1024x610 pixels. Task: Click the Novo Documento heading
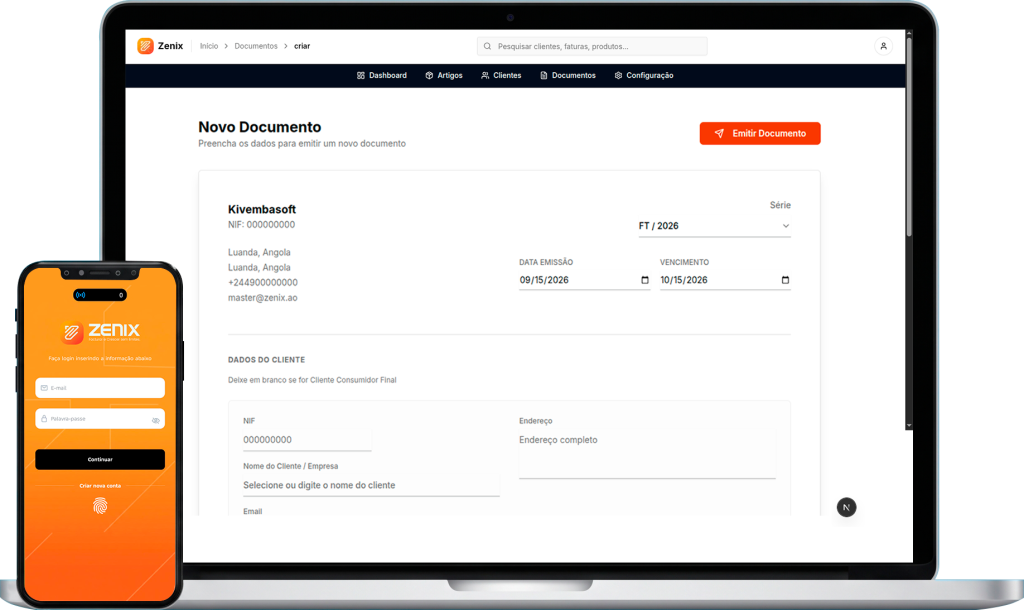[260, 127]
